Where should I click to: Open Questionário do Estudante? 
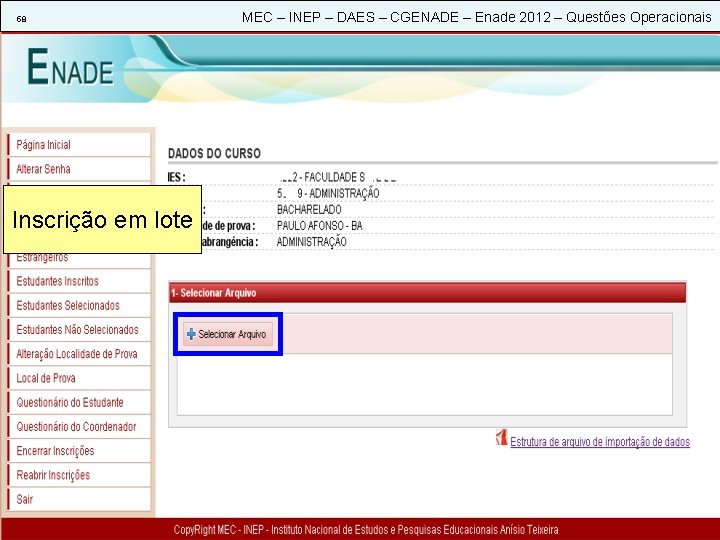pyautogui.click(x=79, y=403)
